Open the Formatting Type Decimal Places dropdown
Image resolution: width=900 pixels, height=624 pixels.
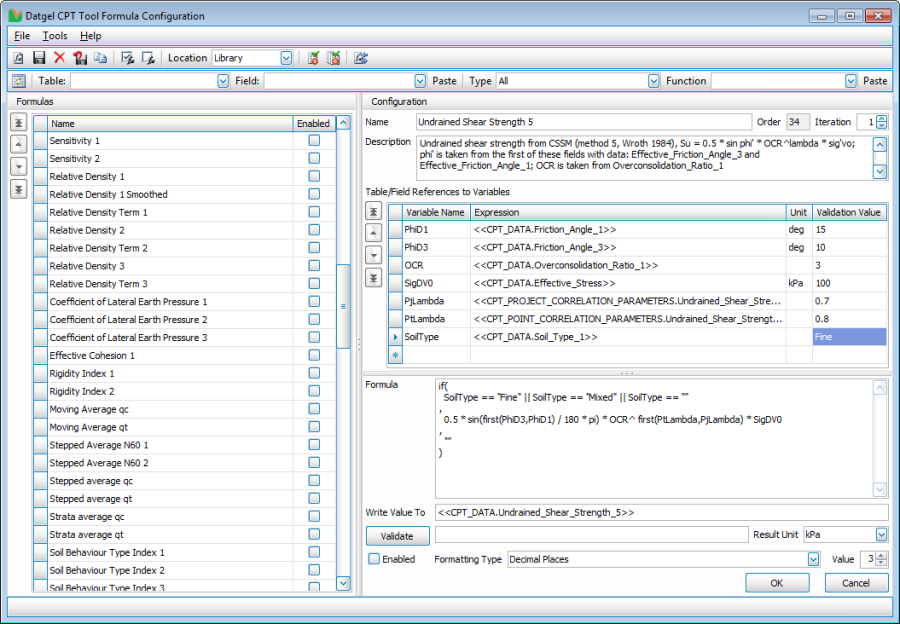(x=813, y=559)
